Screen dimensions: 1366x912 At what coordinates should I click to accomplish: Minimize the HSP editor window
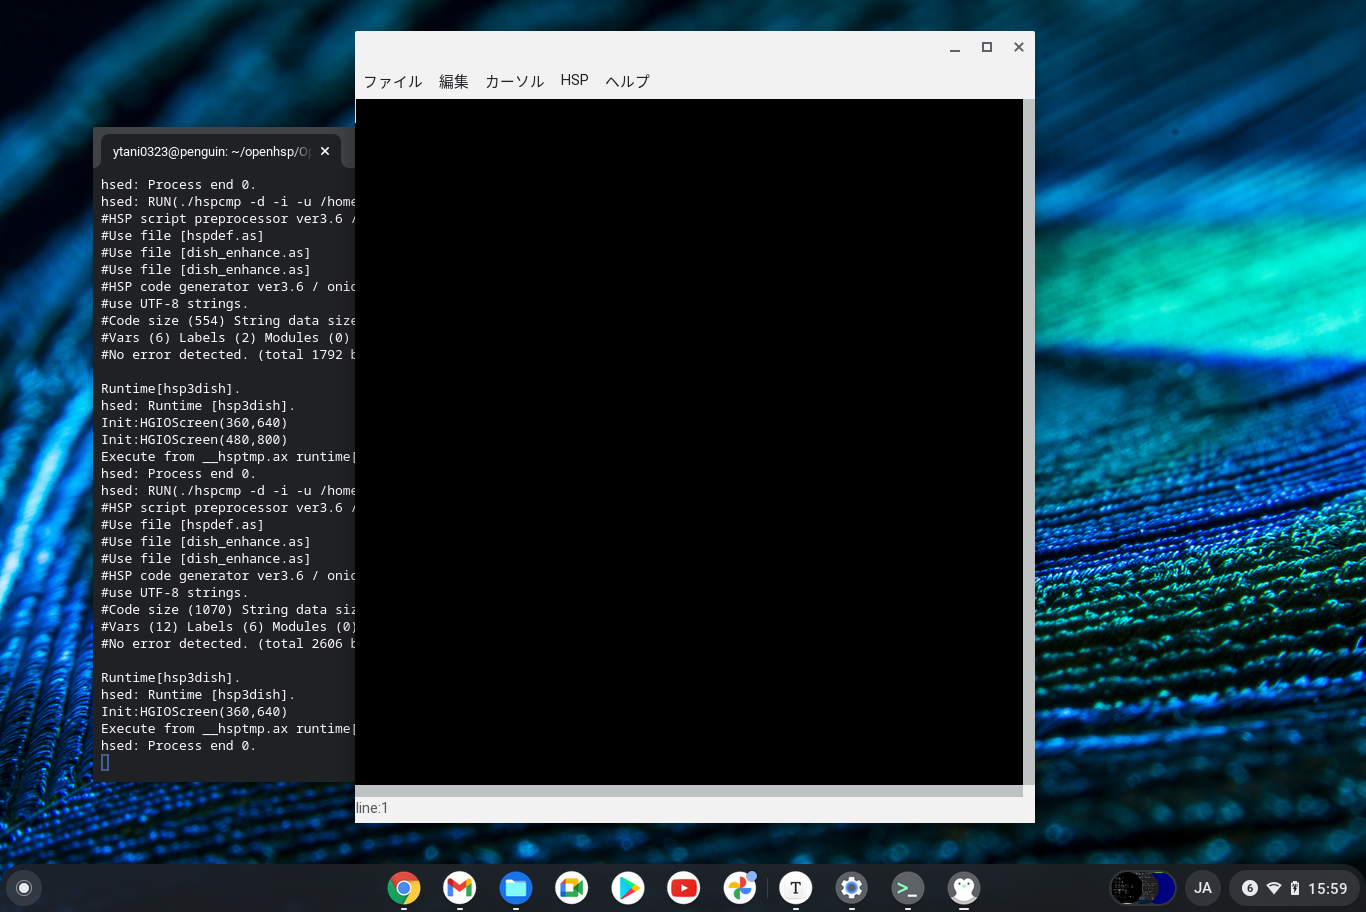pyautogui.click(x=955, y=47)
